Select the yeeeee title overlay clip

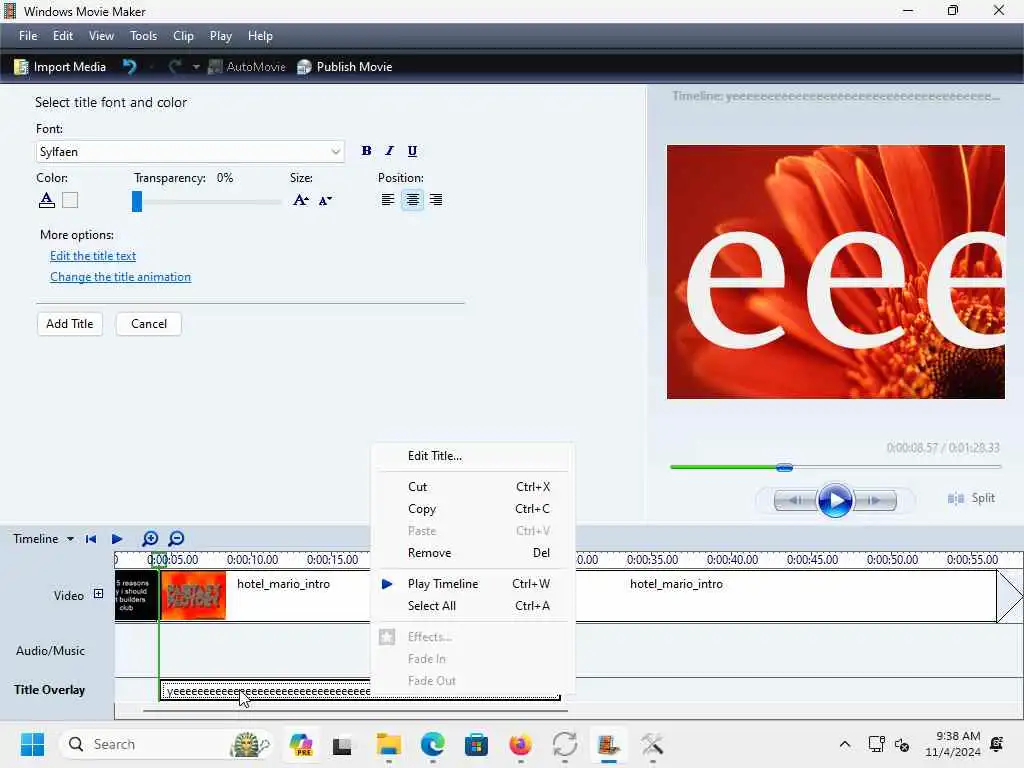pyautogui.click(x=265, y=691)
